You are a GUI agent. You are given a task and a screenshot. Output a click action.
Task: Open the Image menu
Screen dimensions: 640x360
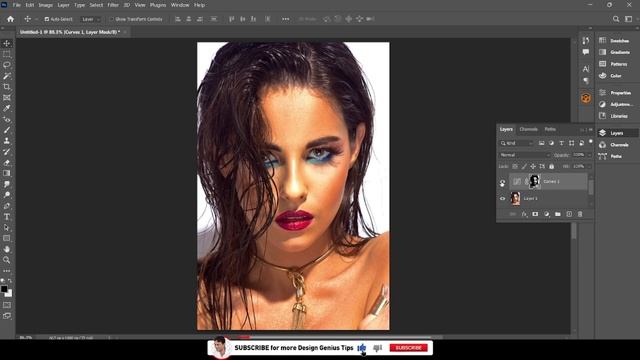45,5
